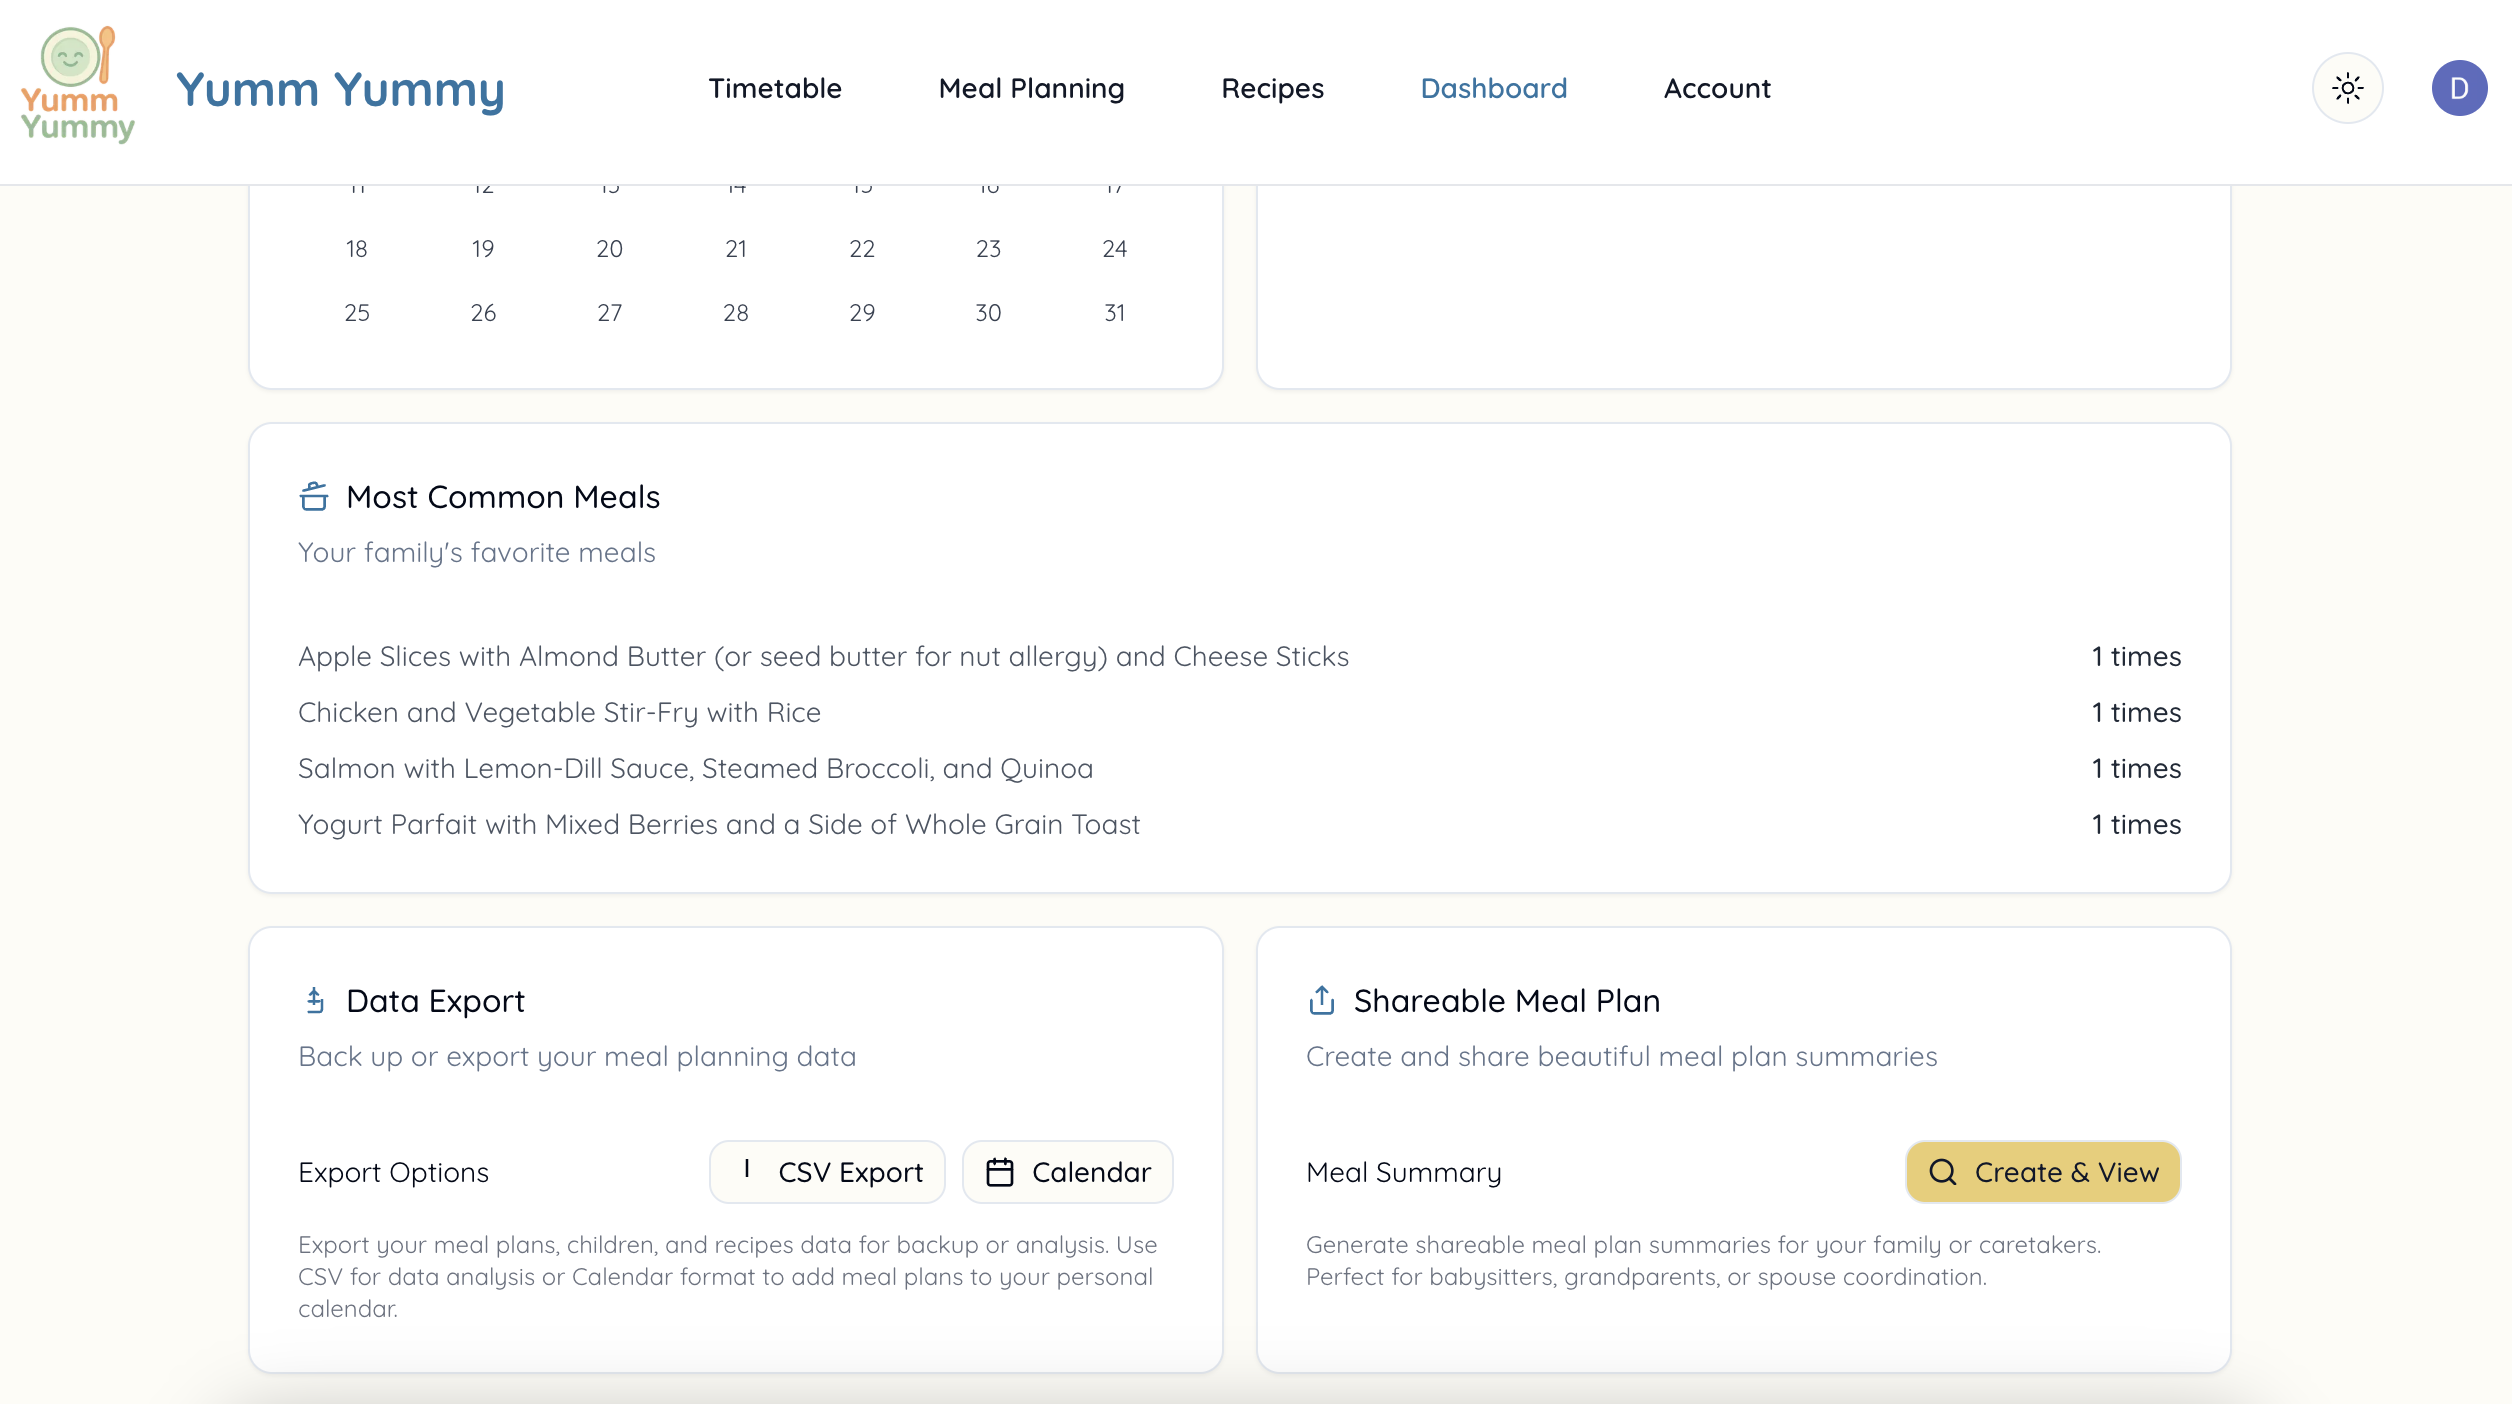Click the Shareable Meal Plan share icon
Image resolution: width=2512 pixels, height=1404 pixels.
[1321, 1000]
